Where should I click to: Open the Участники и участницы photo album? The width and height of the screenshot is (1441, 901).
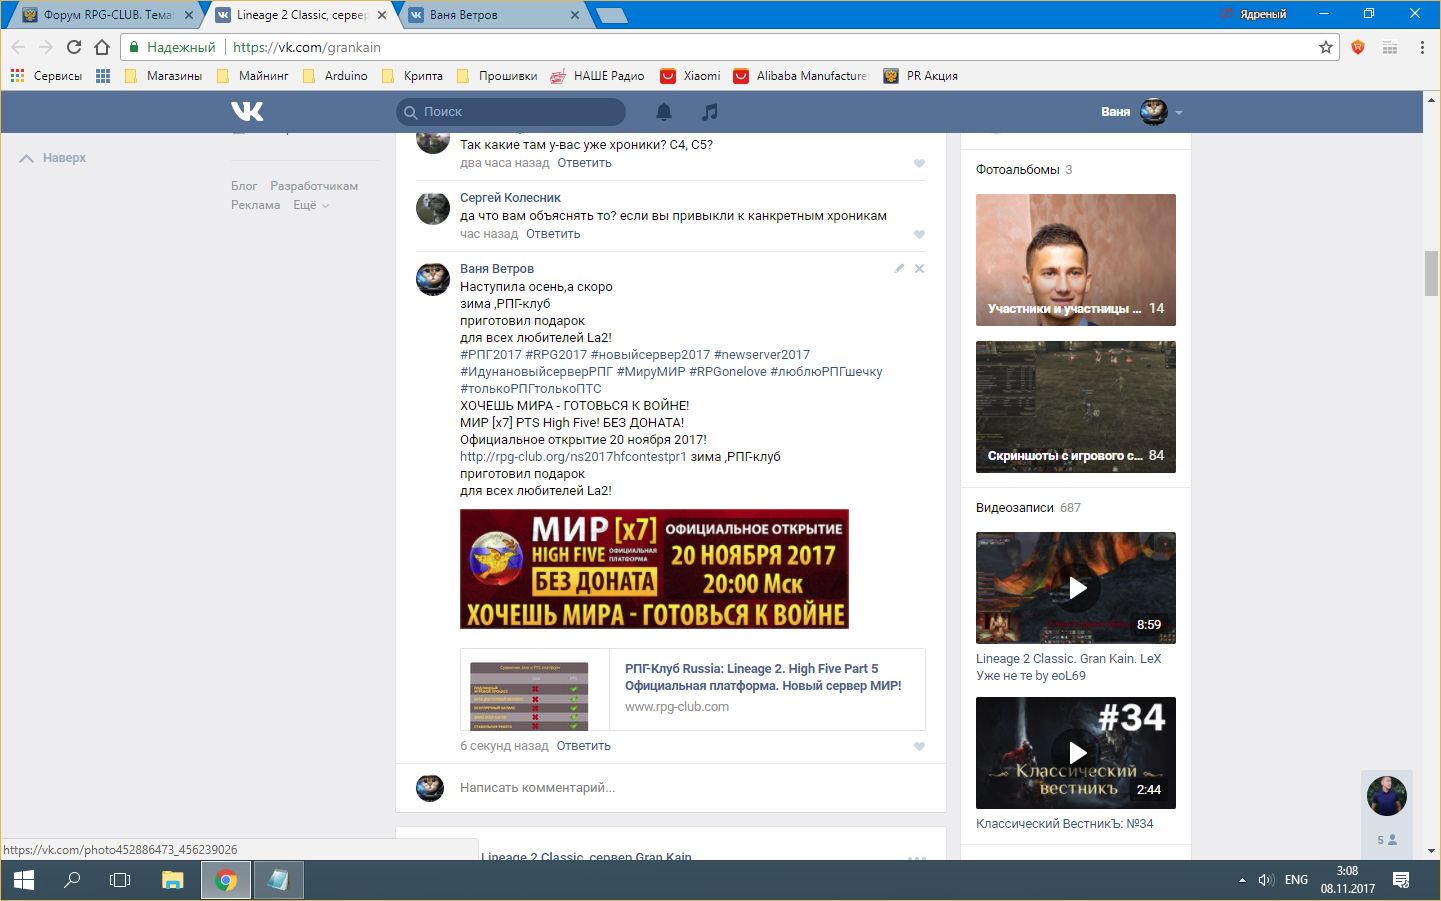(x=1076, y=260)
